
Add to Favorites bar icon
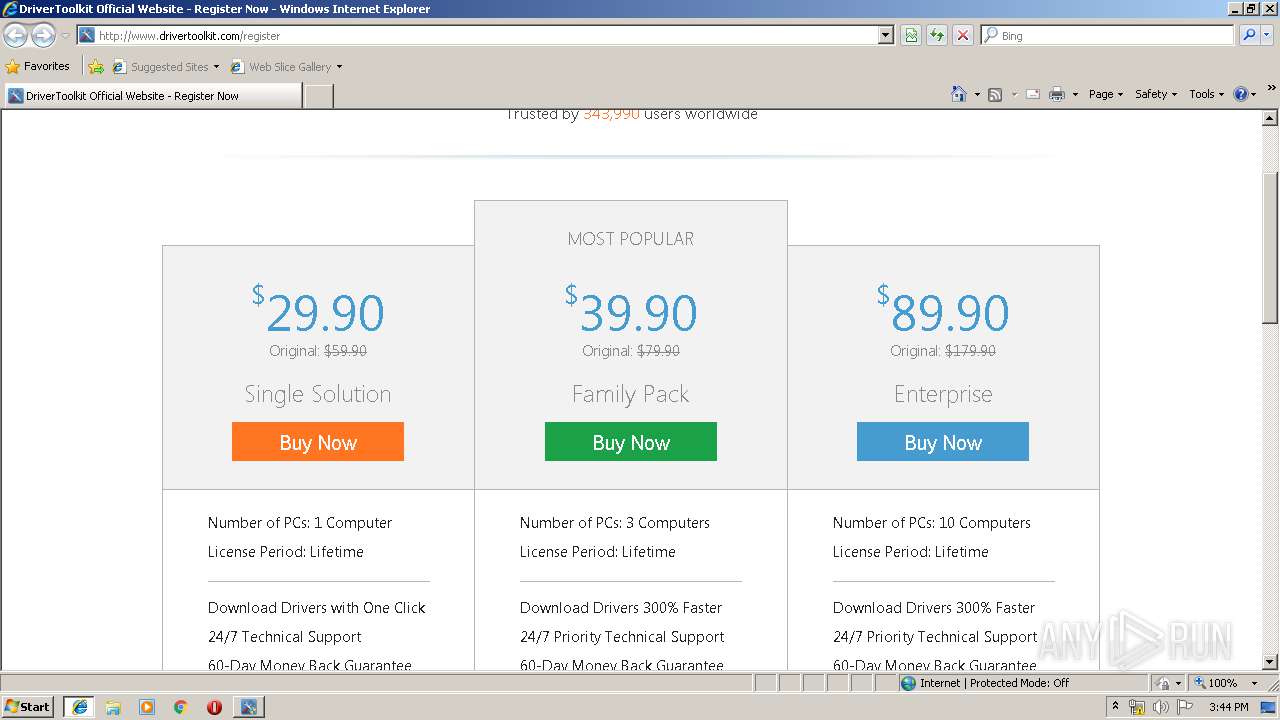point(96,67)
